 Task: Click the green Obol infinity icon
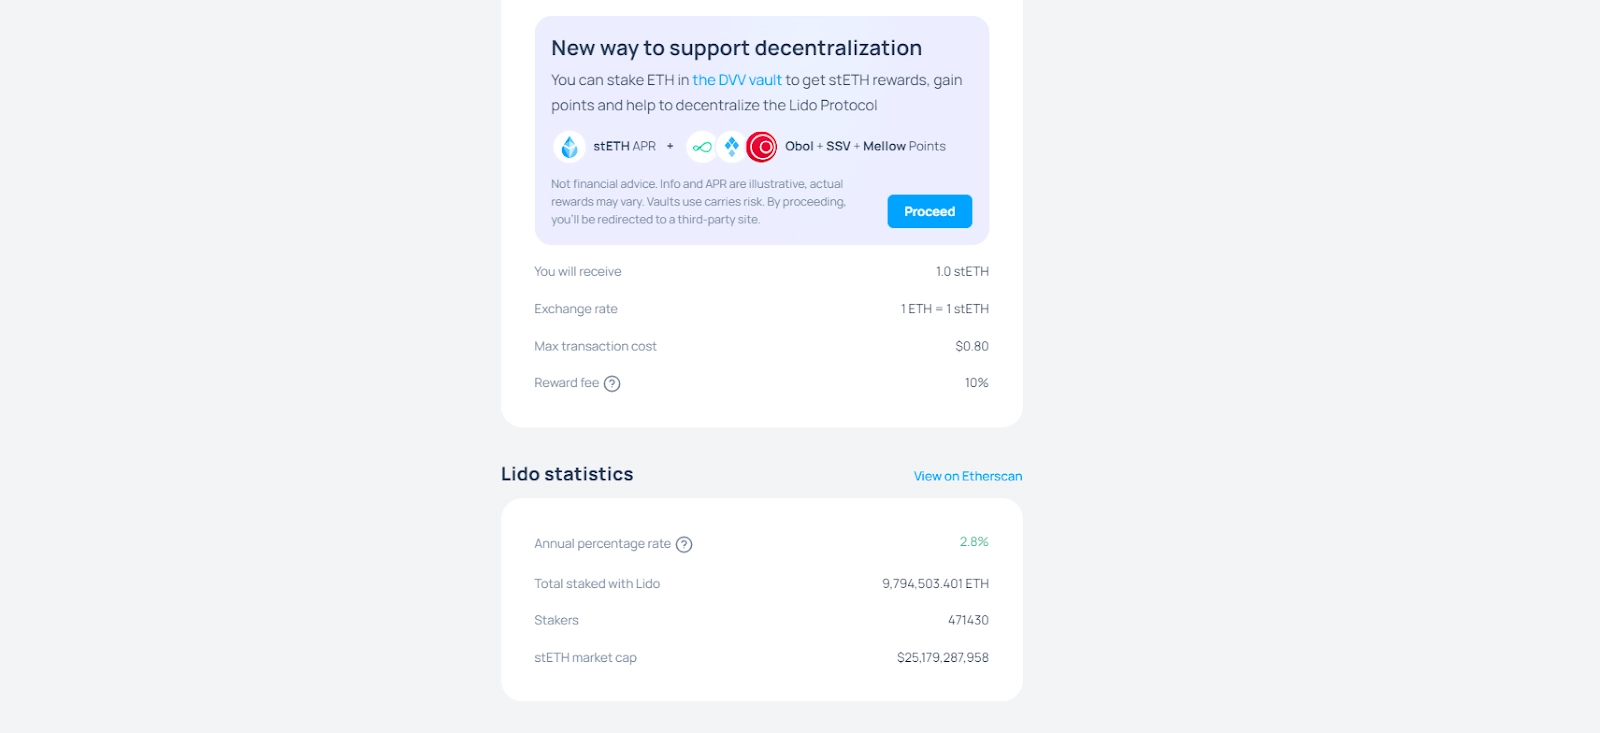702,147
